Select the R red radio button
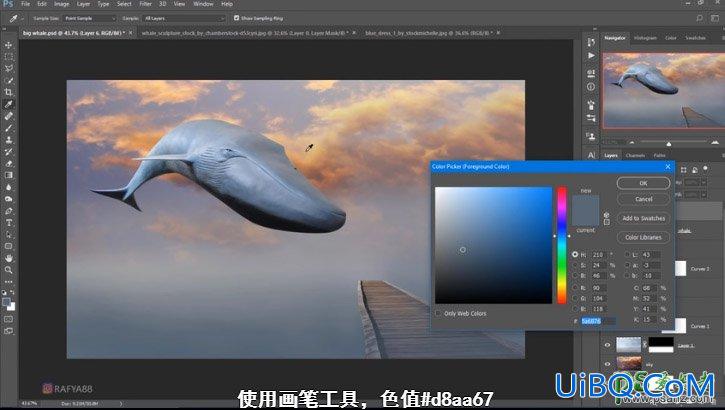The width and height of the screenshot is (725, 410). pyautogui.click(x=575, y=288)
